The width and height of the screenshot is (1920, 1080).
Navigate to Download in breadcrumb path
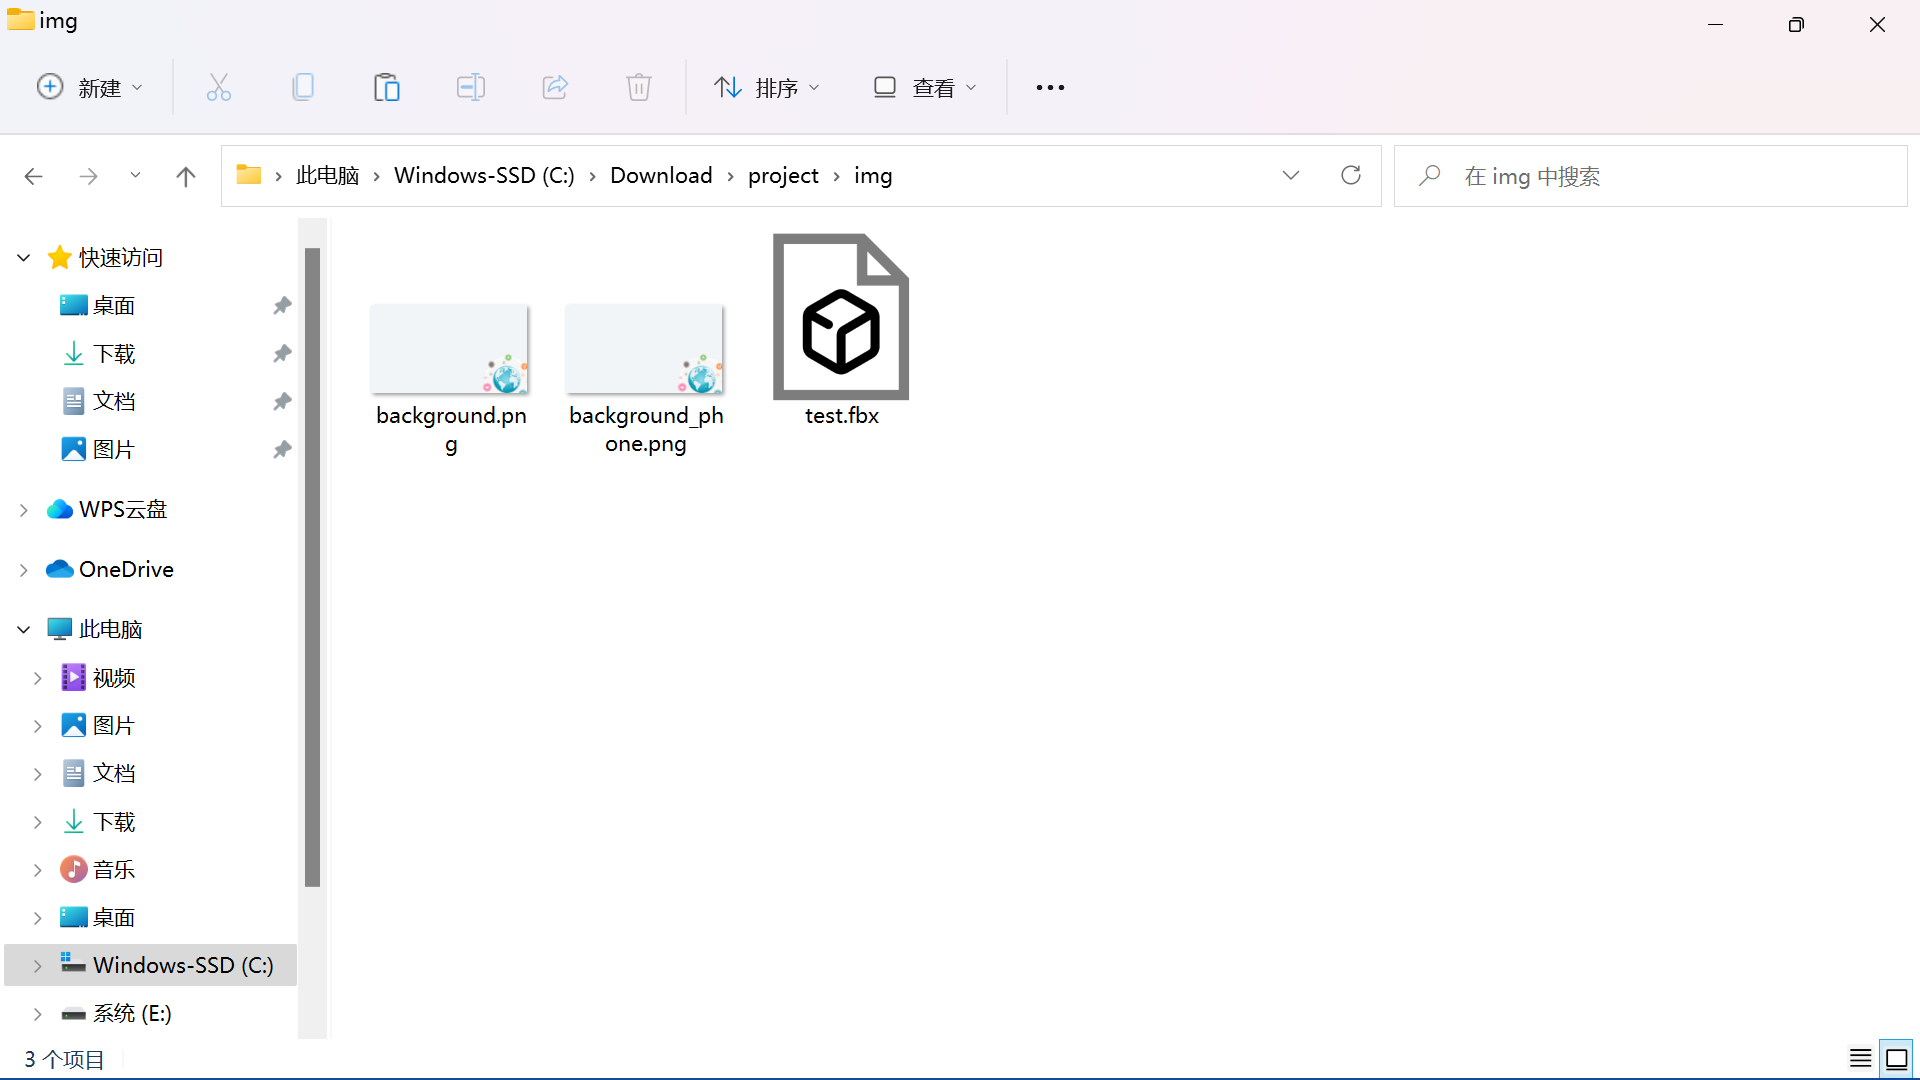pos(661,176)
